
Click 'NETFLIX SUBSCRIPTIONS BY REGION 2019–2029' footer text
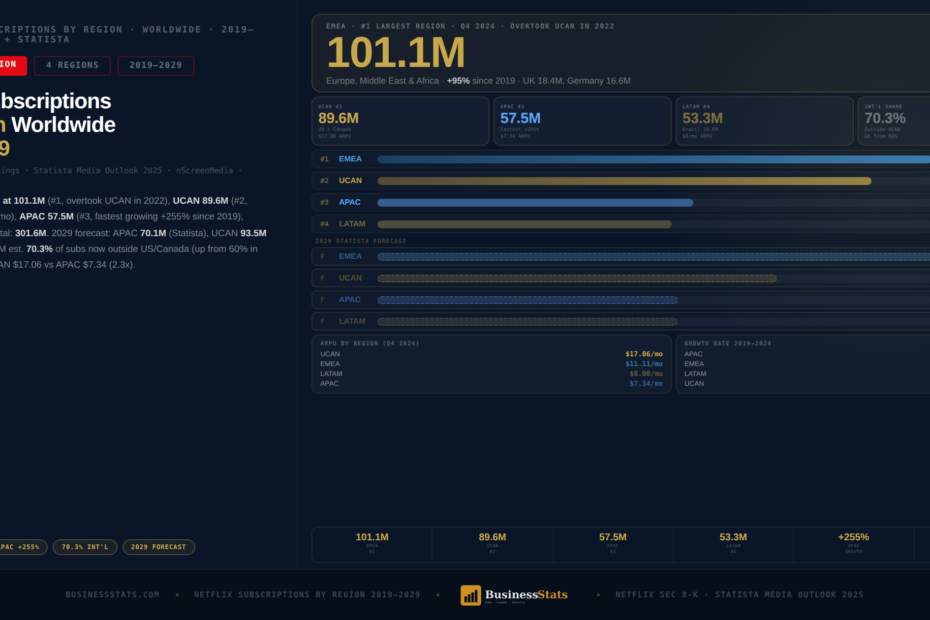(307, 594)
